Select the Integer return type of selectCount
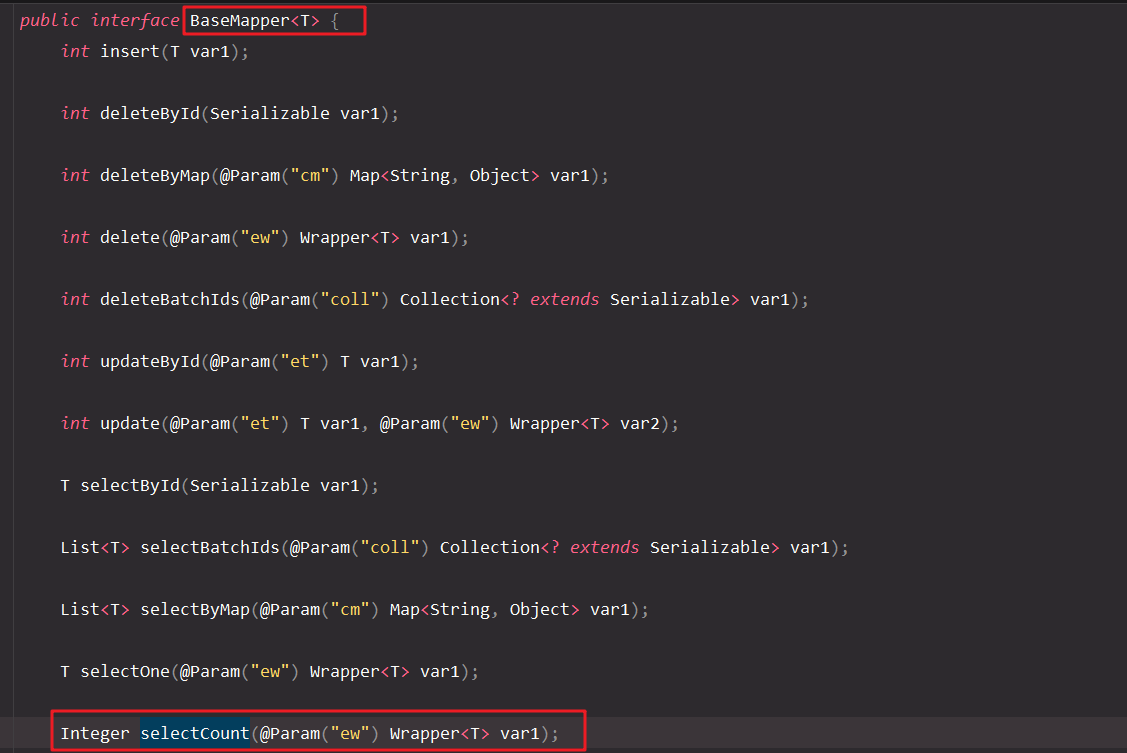The height and width of the screenshot is (753, 1127). point(93,733)
